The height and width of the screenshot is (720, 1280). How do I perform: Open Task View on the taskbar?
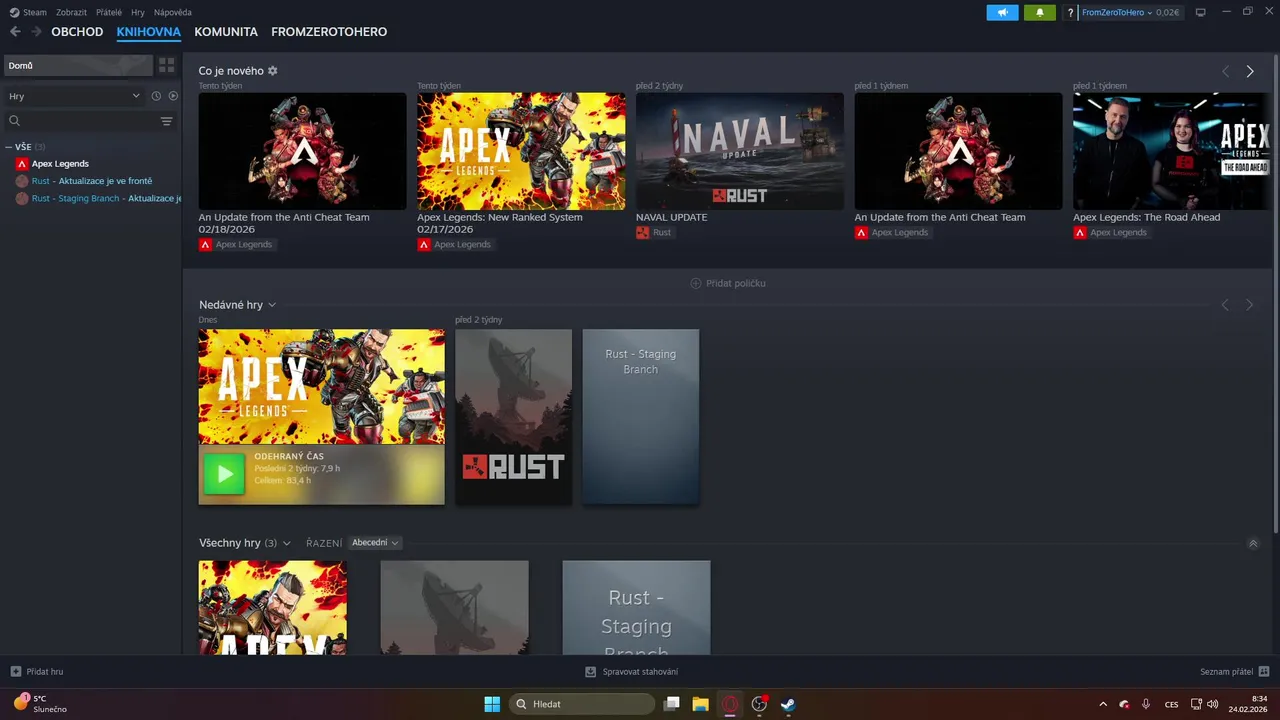click(x=672, y=704)
